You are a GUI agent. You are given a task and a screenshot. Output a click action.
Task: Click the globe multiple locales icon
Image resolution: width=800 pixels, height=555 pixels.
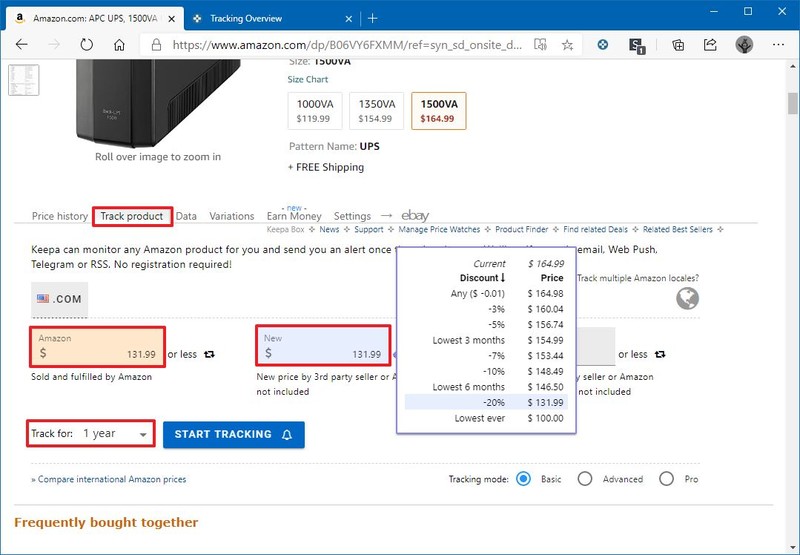point(687,299)
